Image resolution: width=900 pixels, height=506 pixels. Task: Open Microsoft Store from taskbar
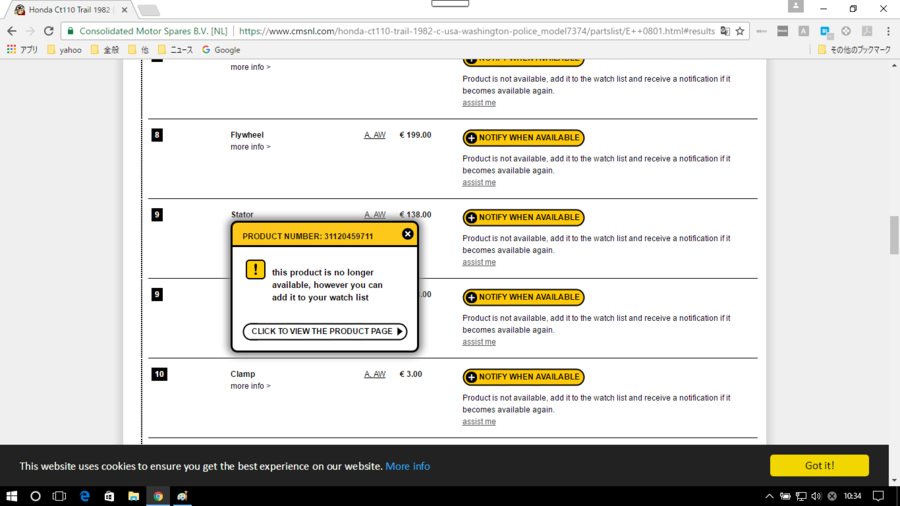(x=109, y=496)
